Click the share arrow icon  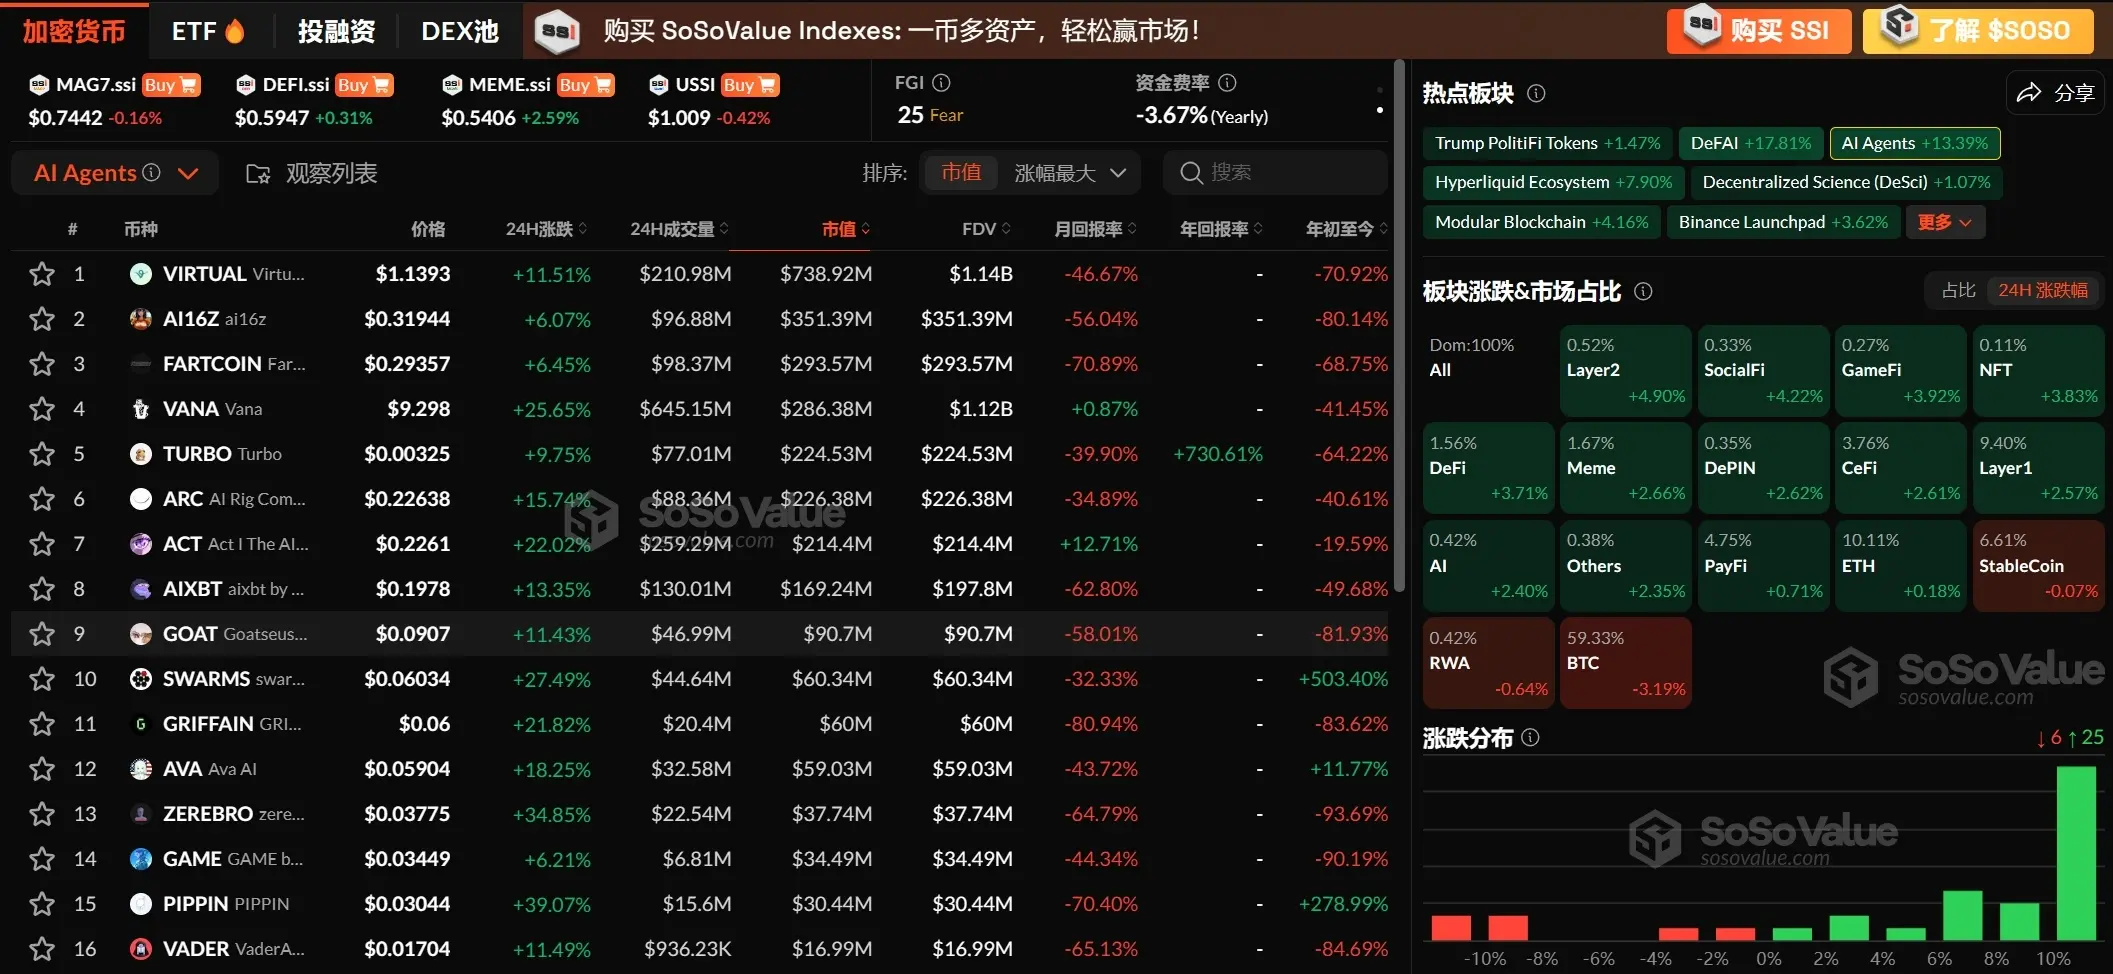pos(2029,93)
